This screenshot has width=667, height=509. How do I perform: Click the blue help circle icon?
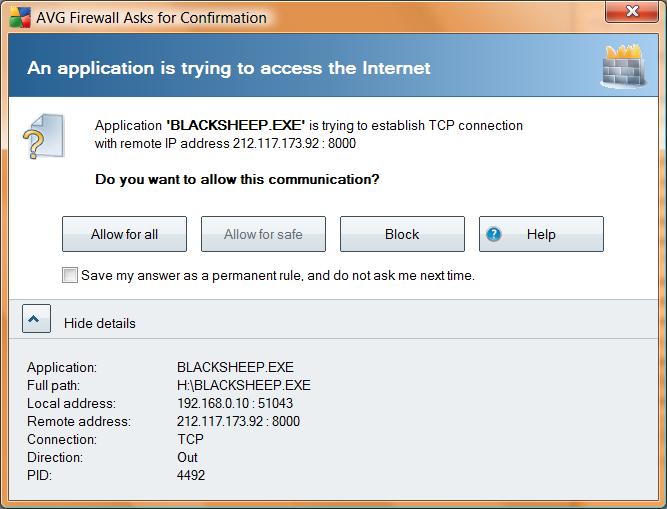pyautogui.click(x=493, y=234)
